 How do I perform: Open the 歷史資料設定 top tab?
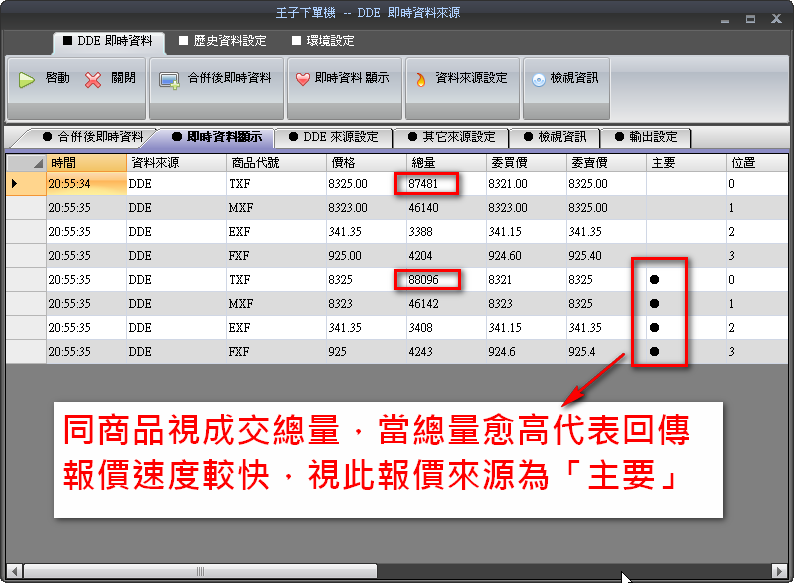(x=223, y=41)
